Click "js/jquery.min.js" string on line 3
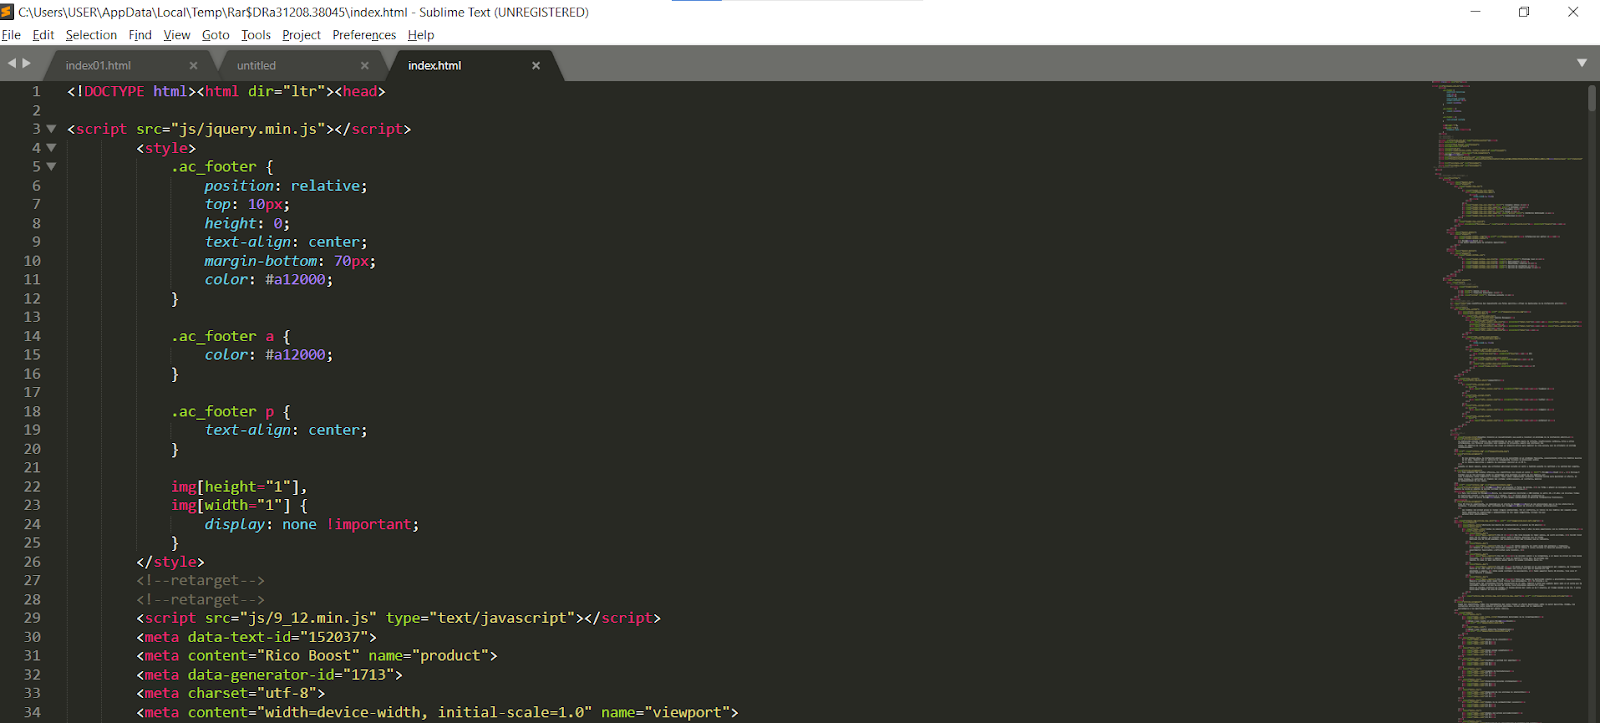Viewport: 1600px width, 723px height. (248, 129)
